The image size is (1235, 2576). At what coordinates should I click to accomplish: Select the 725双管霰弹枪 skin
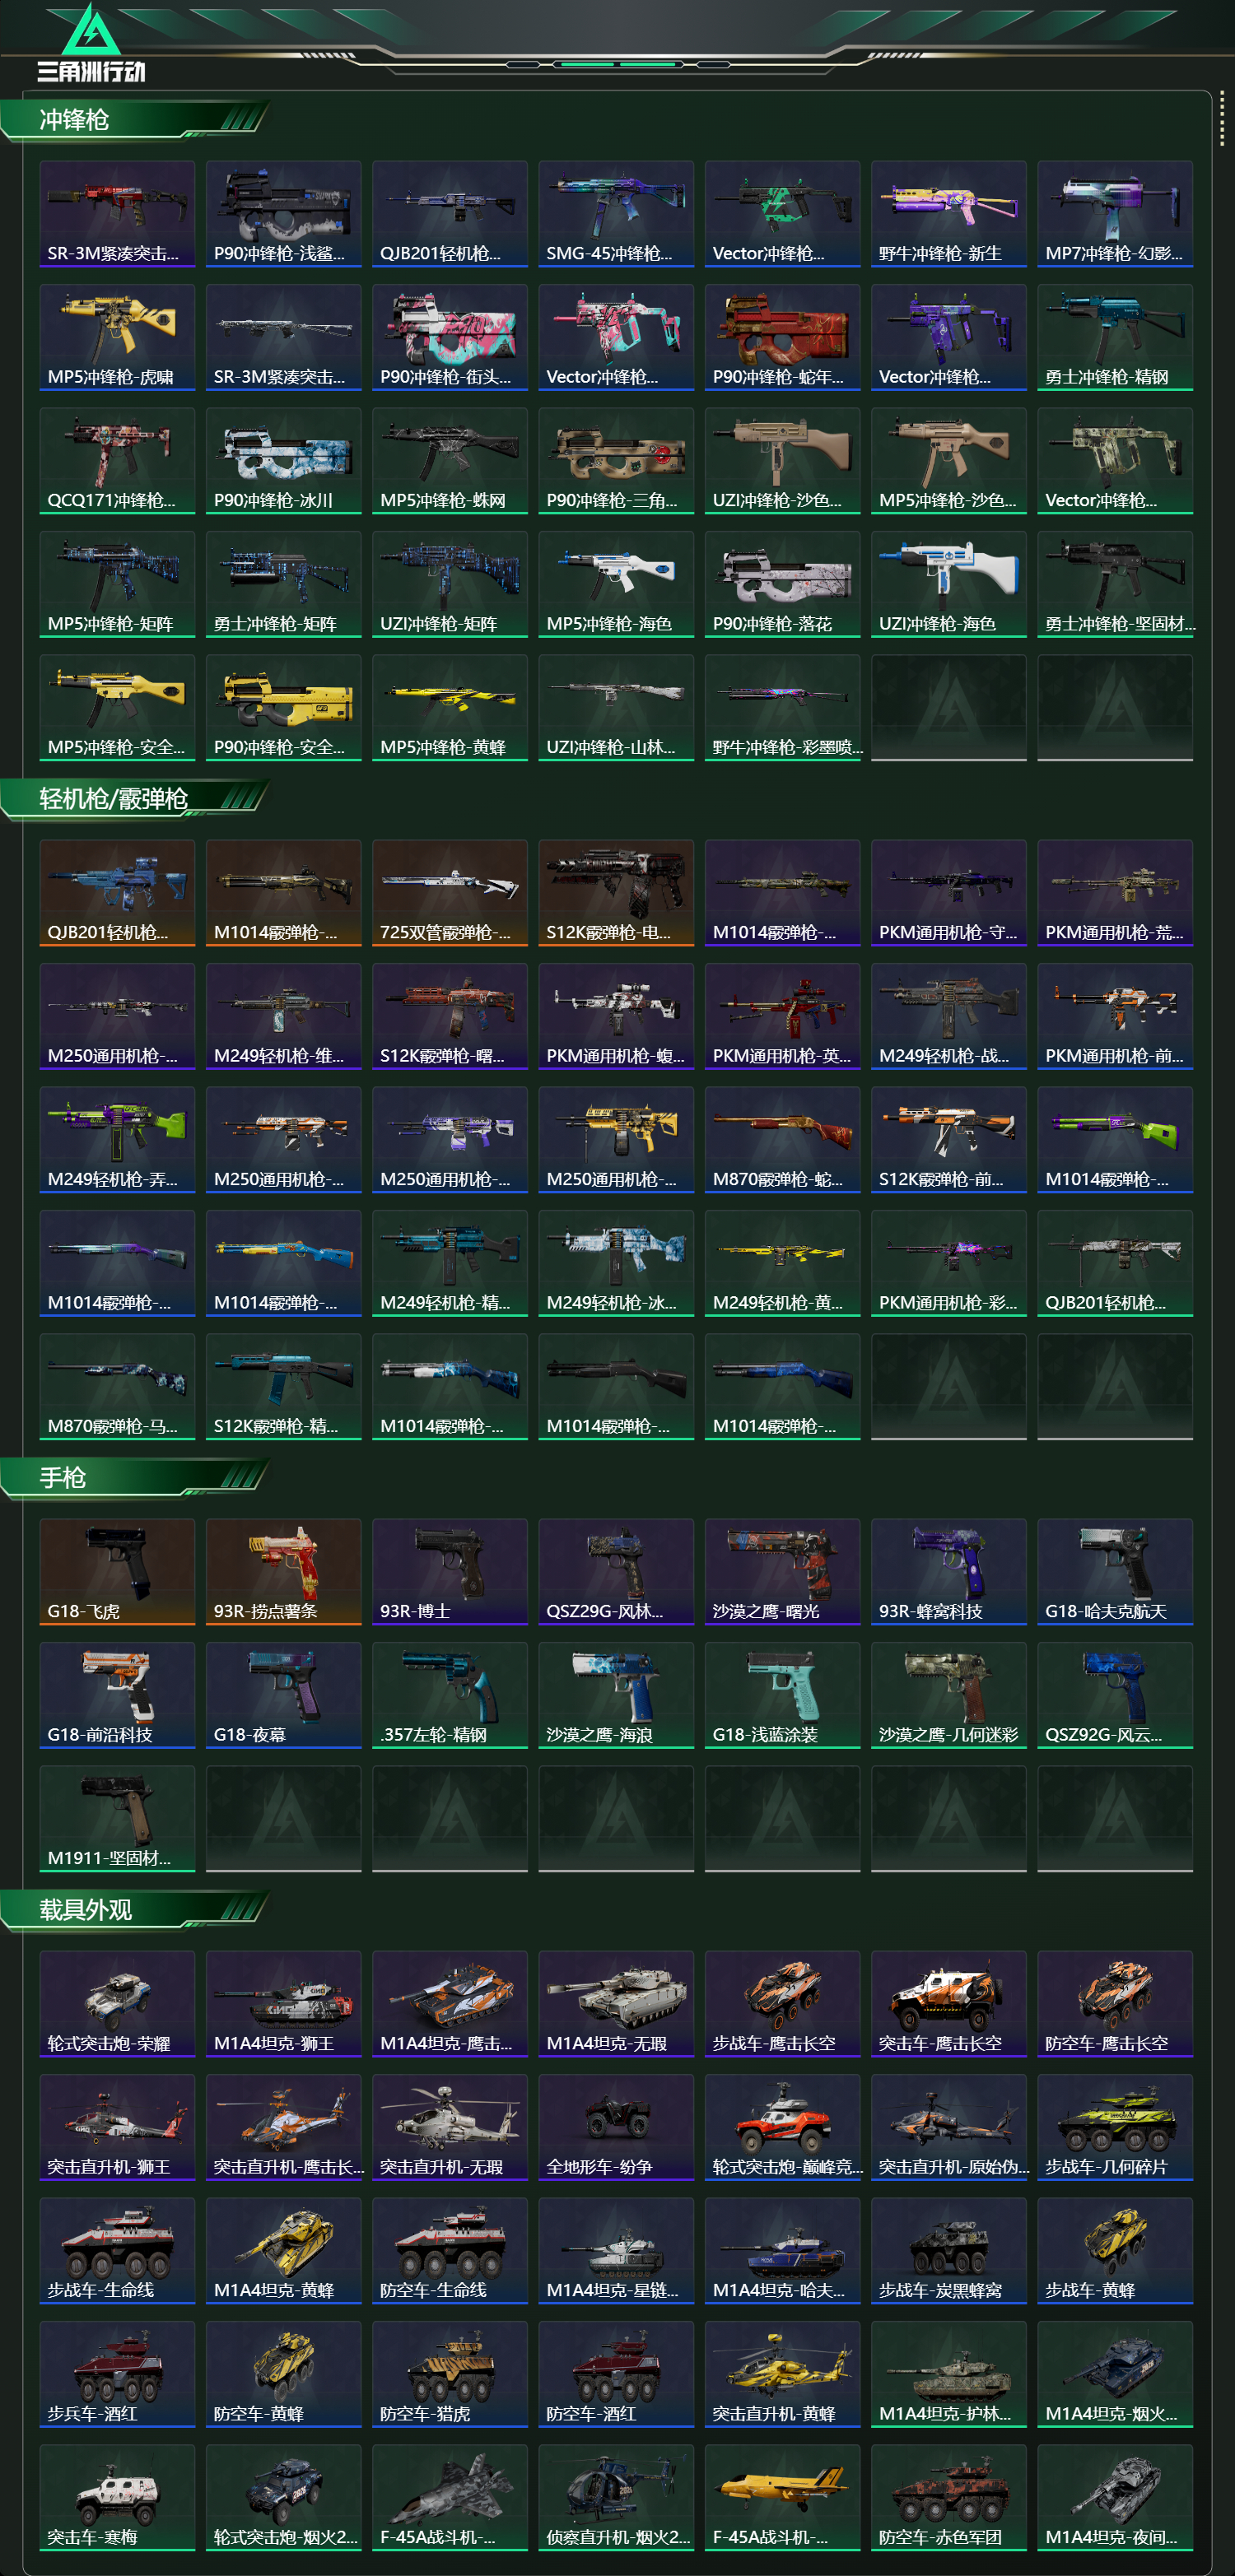[449, 893]
